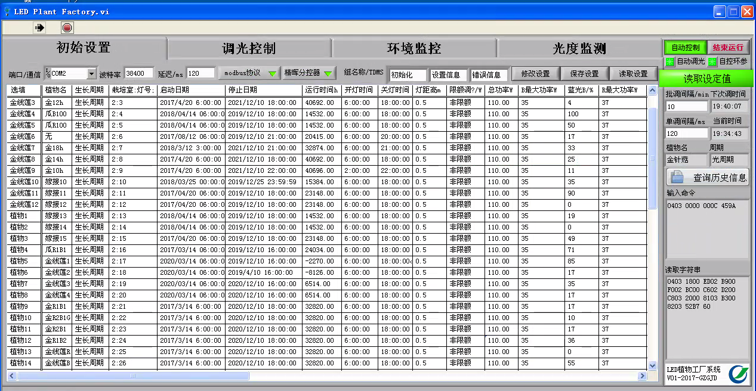Click the 蓝光B/% column header

(581, 90)
